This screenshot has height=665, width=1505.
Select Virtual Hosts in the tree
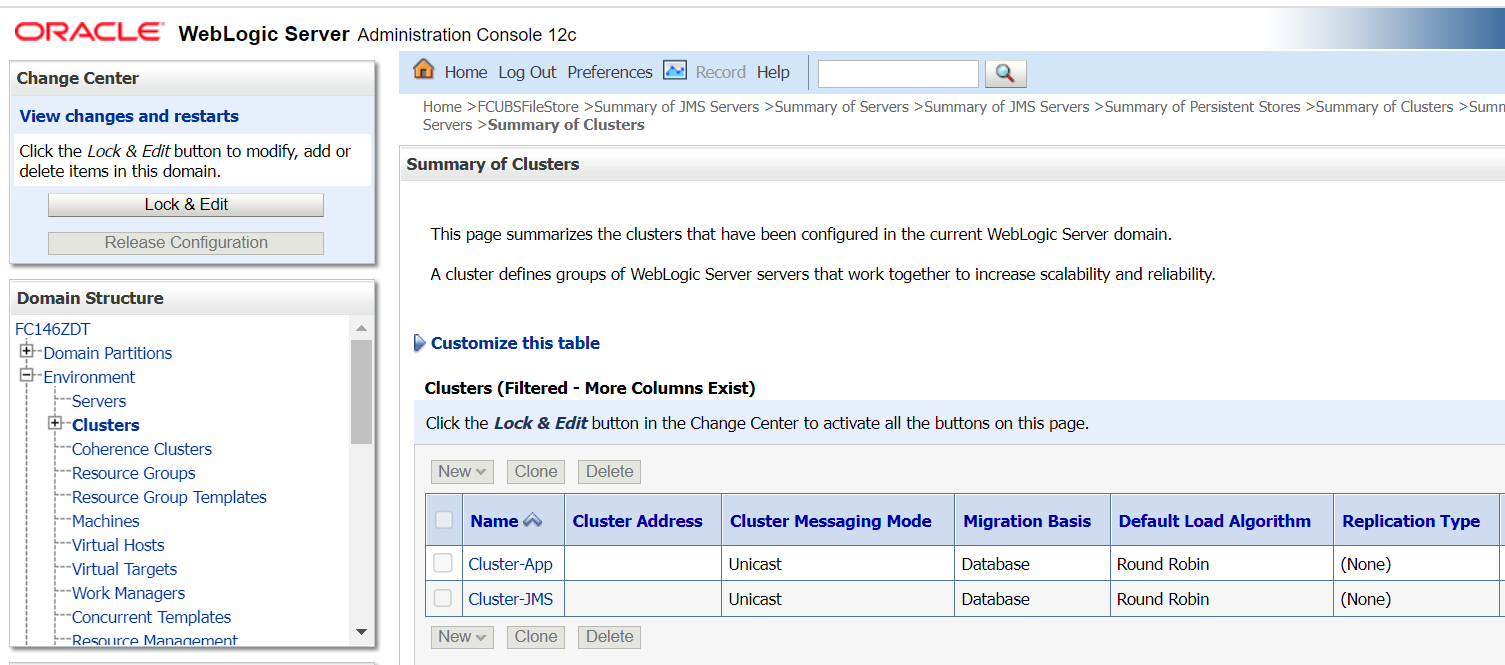[118, 545]
